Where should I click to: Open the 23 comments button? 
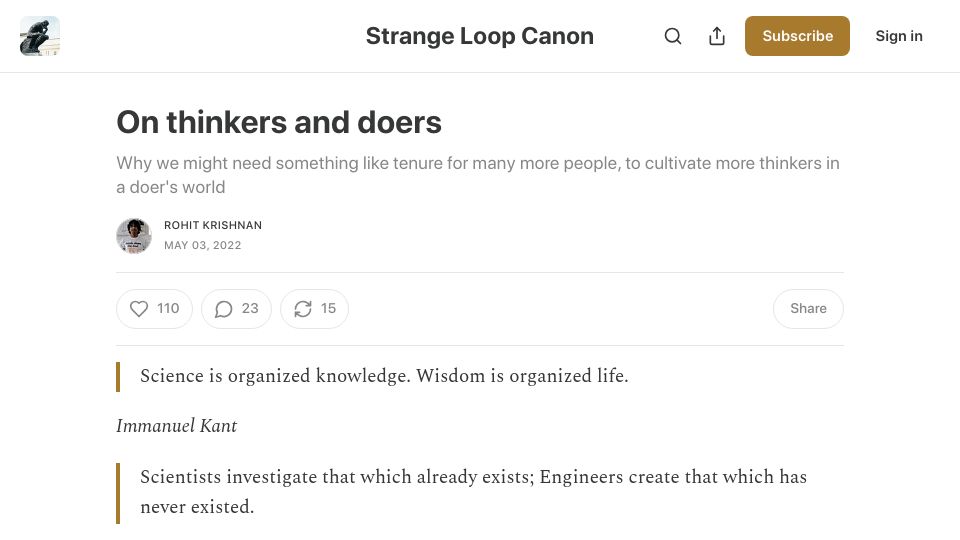pyautogui.click(x=236, y=309)
